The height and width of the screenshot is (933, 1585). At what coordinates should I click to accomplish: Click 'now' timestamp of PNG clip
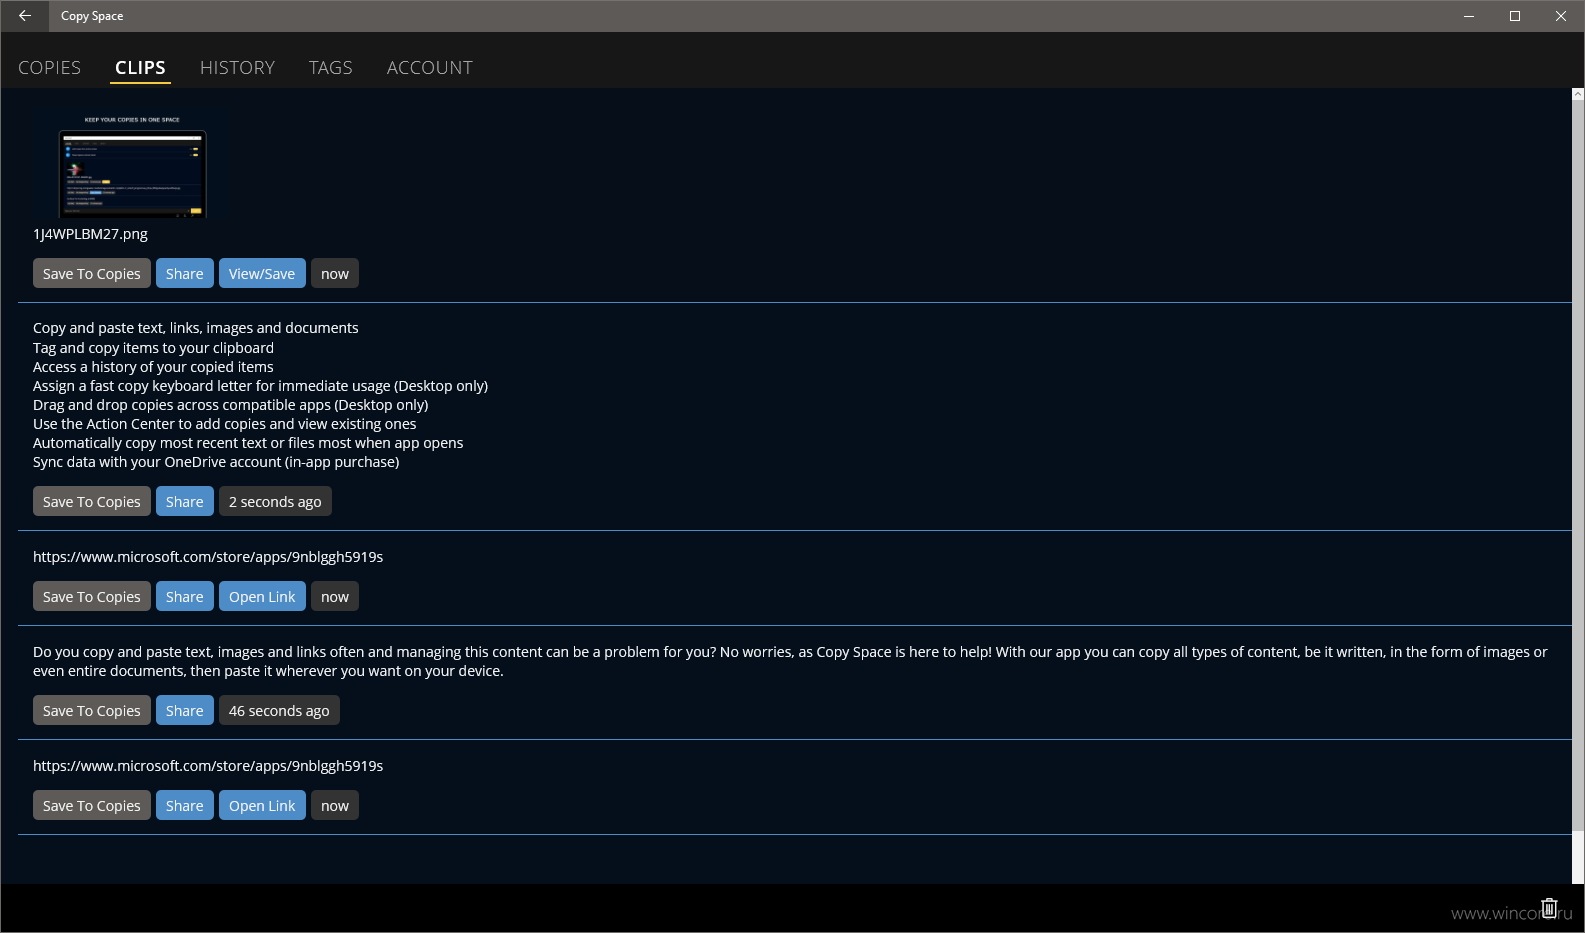coord(335,274)
